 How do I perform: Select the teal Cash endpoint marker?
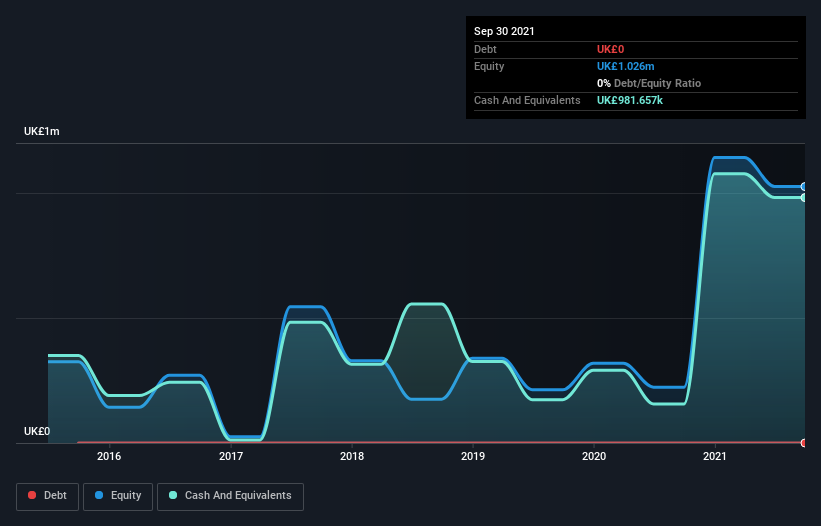point(804,197)
